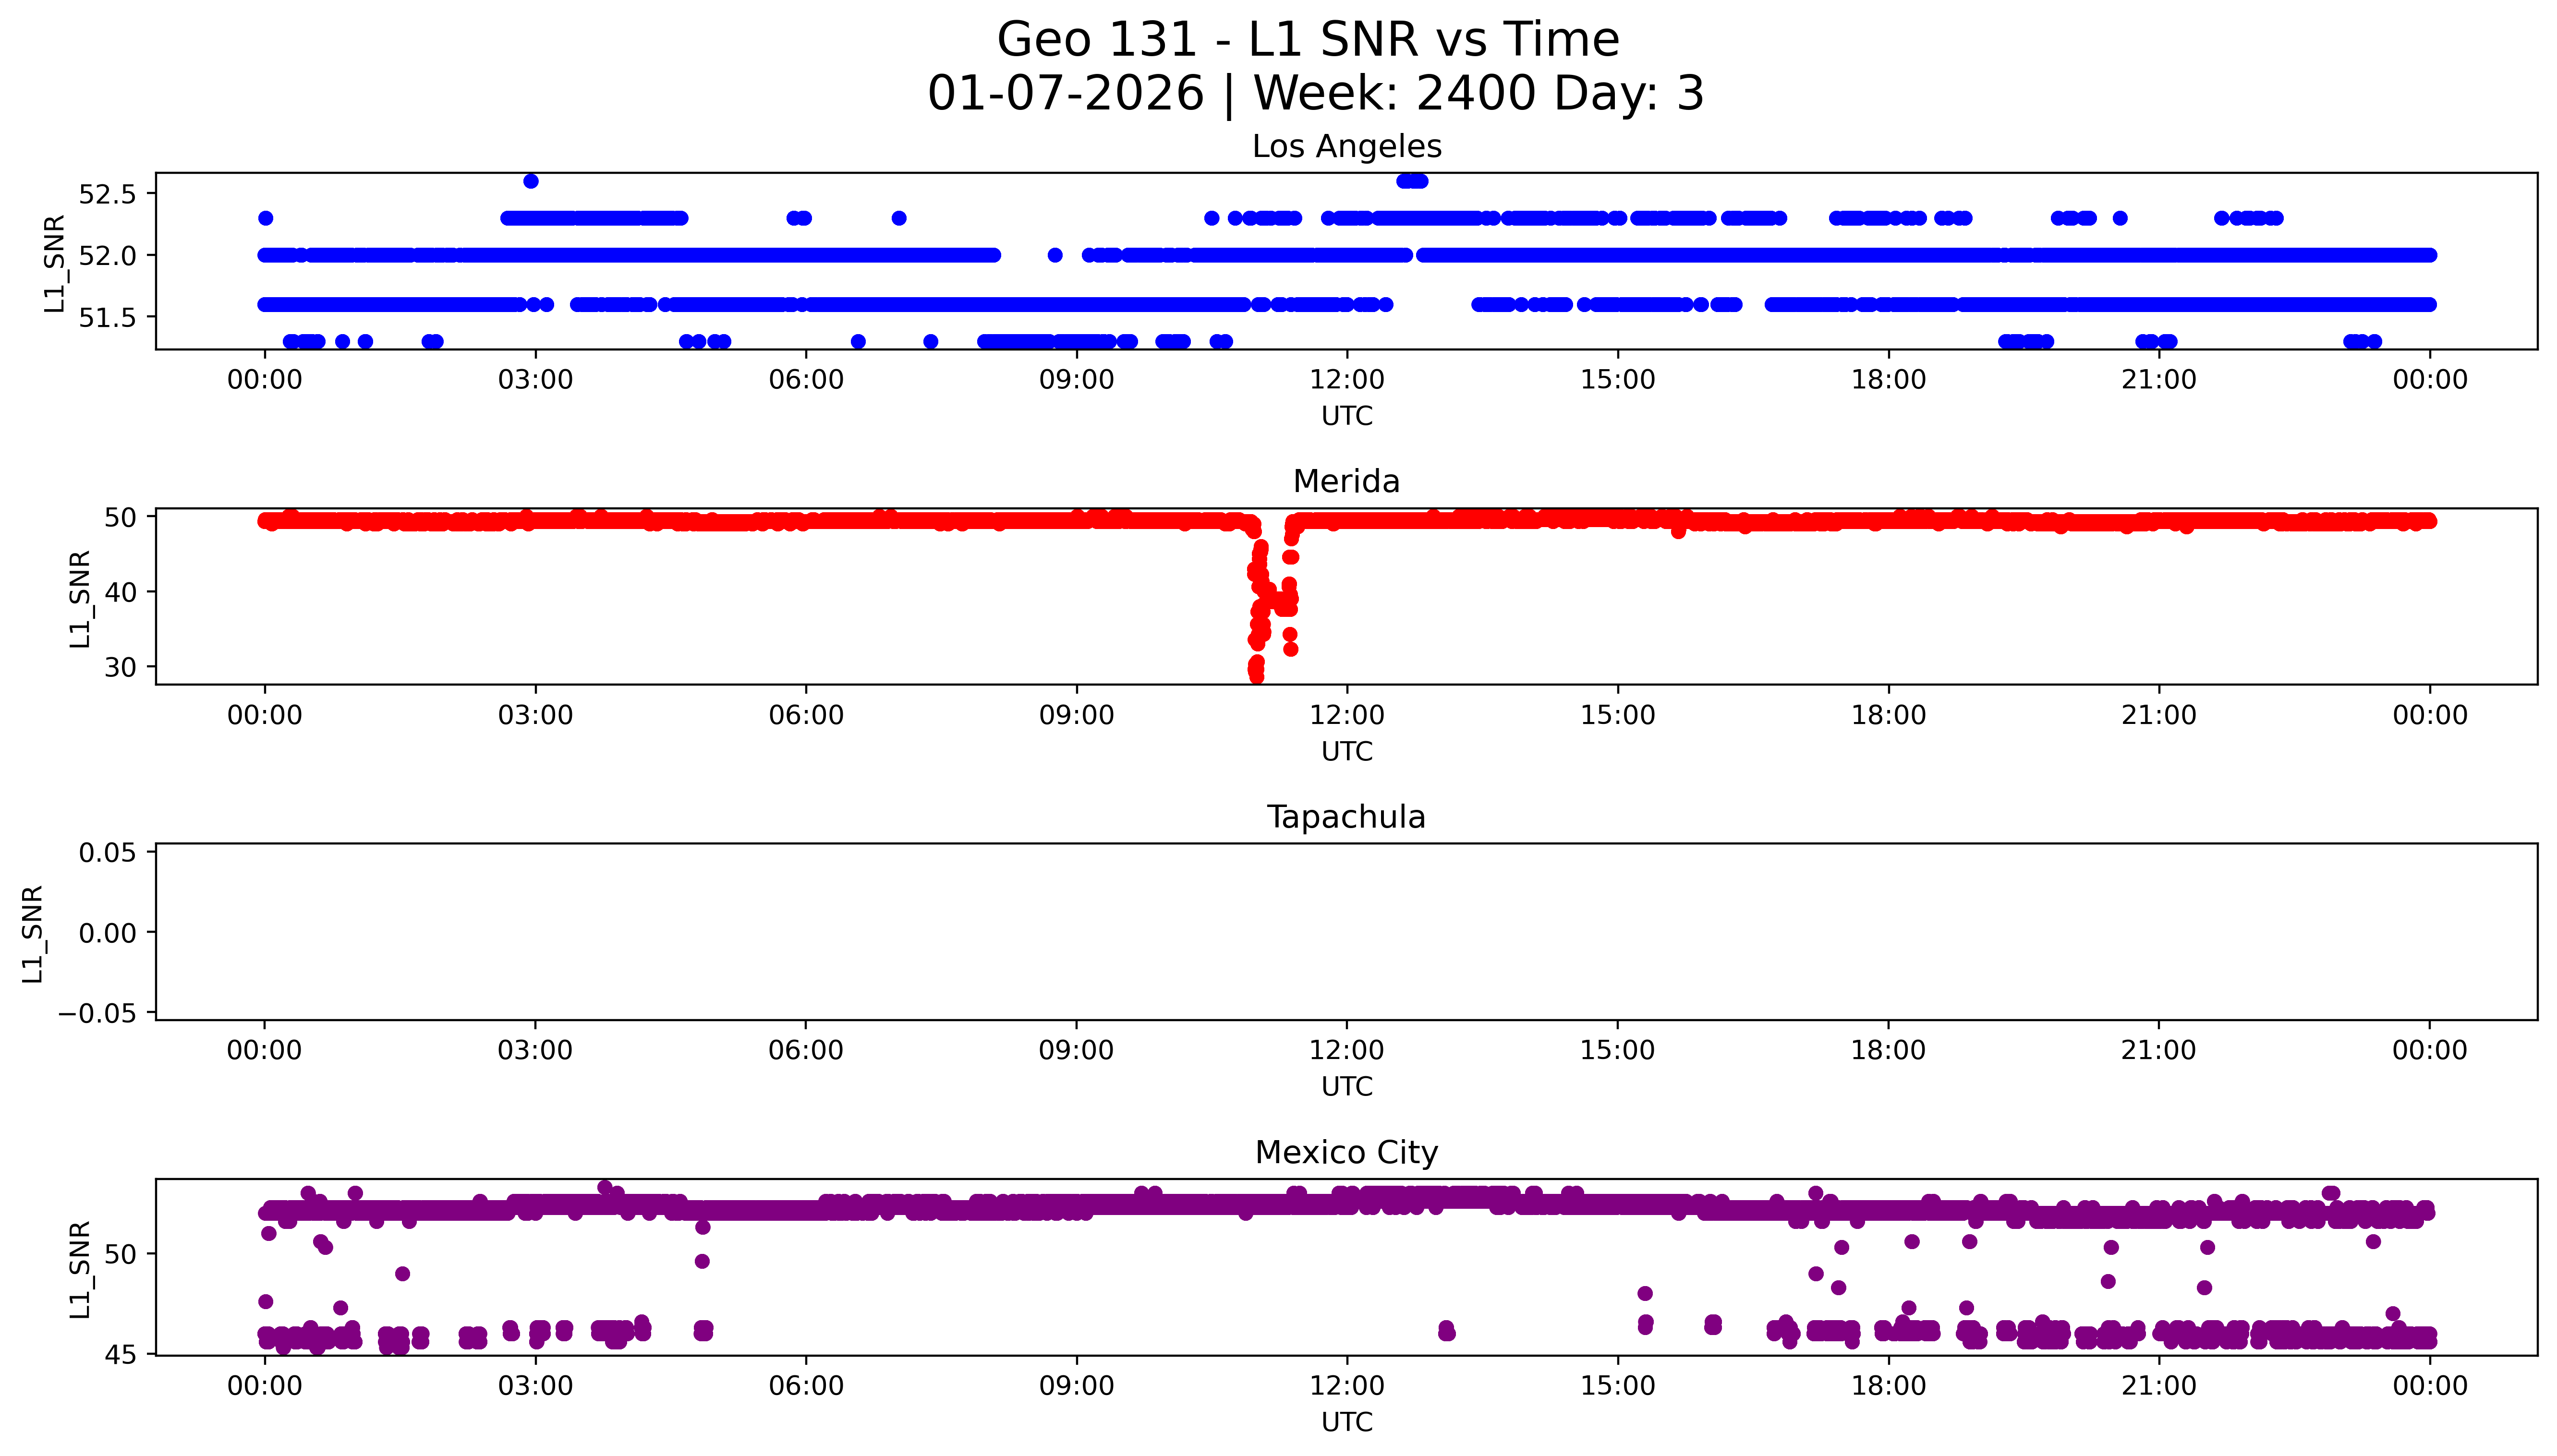Click the UTC label under Mexico City plot
The width and height of the screenshot is (2557, 1456).
(1346, 1421)
